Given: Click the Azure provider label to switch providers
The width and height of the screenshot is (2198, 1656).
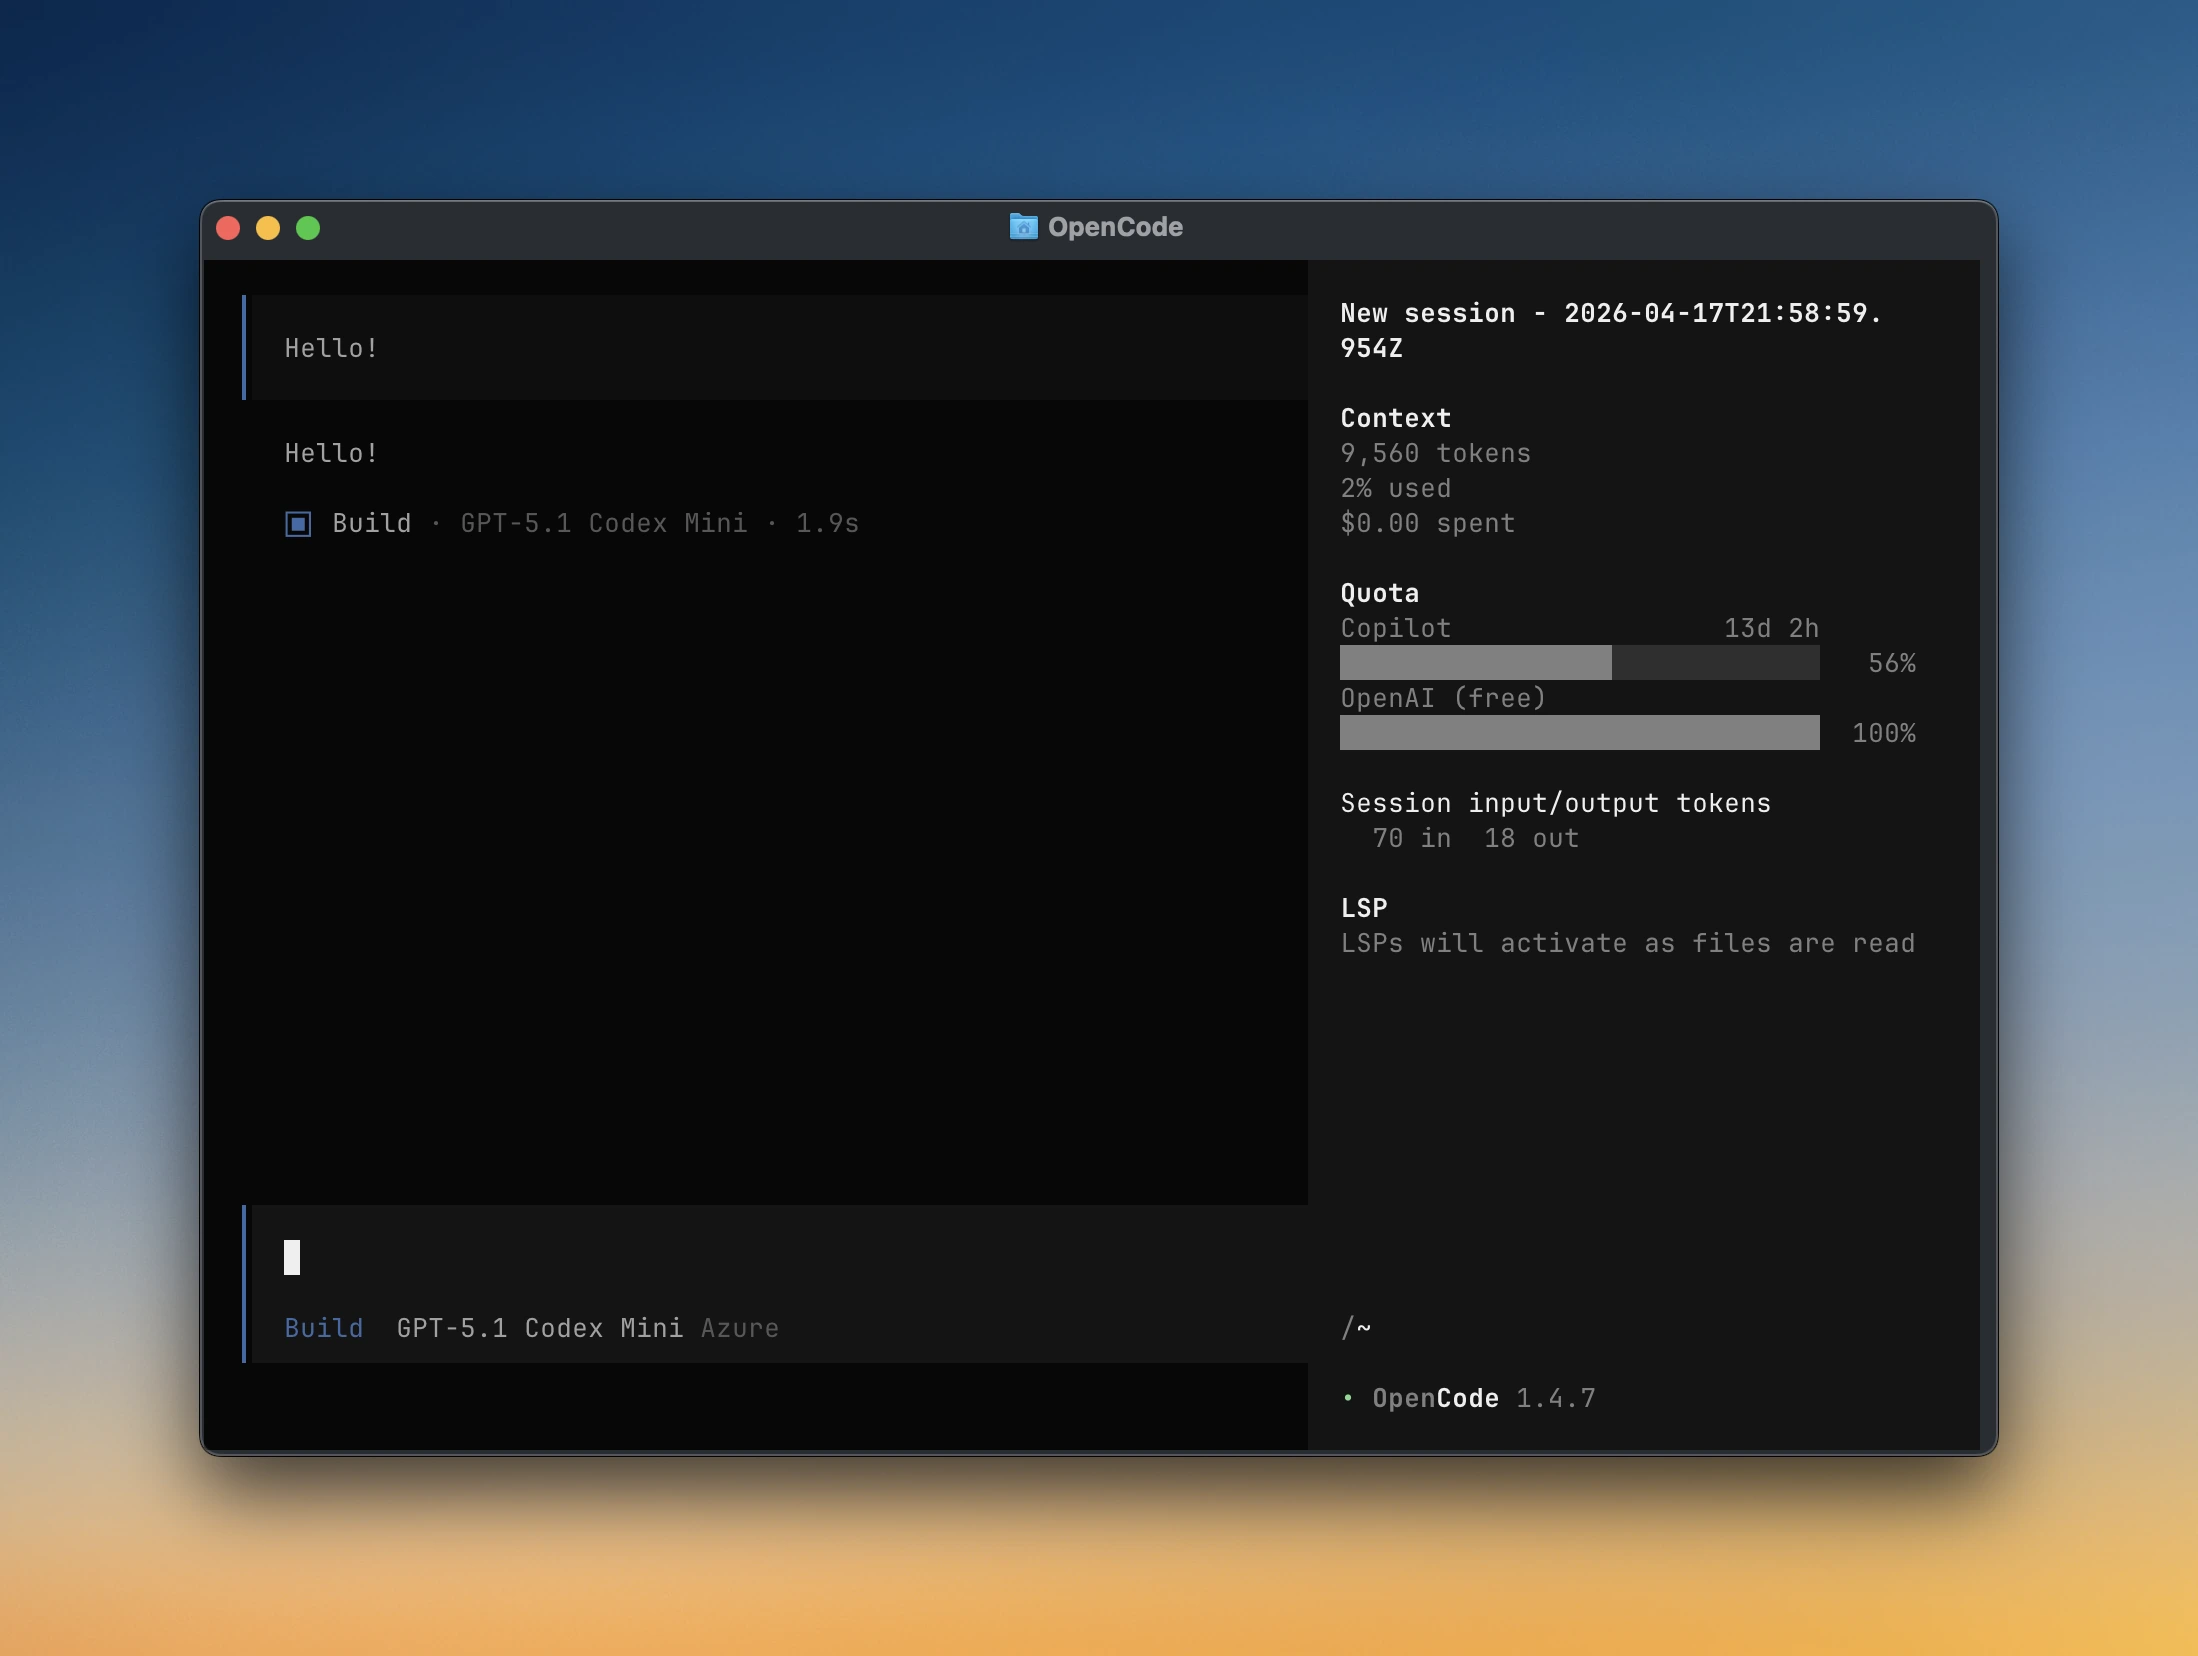Looking at the screenshot, I should [x=739, y=1329].
